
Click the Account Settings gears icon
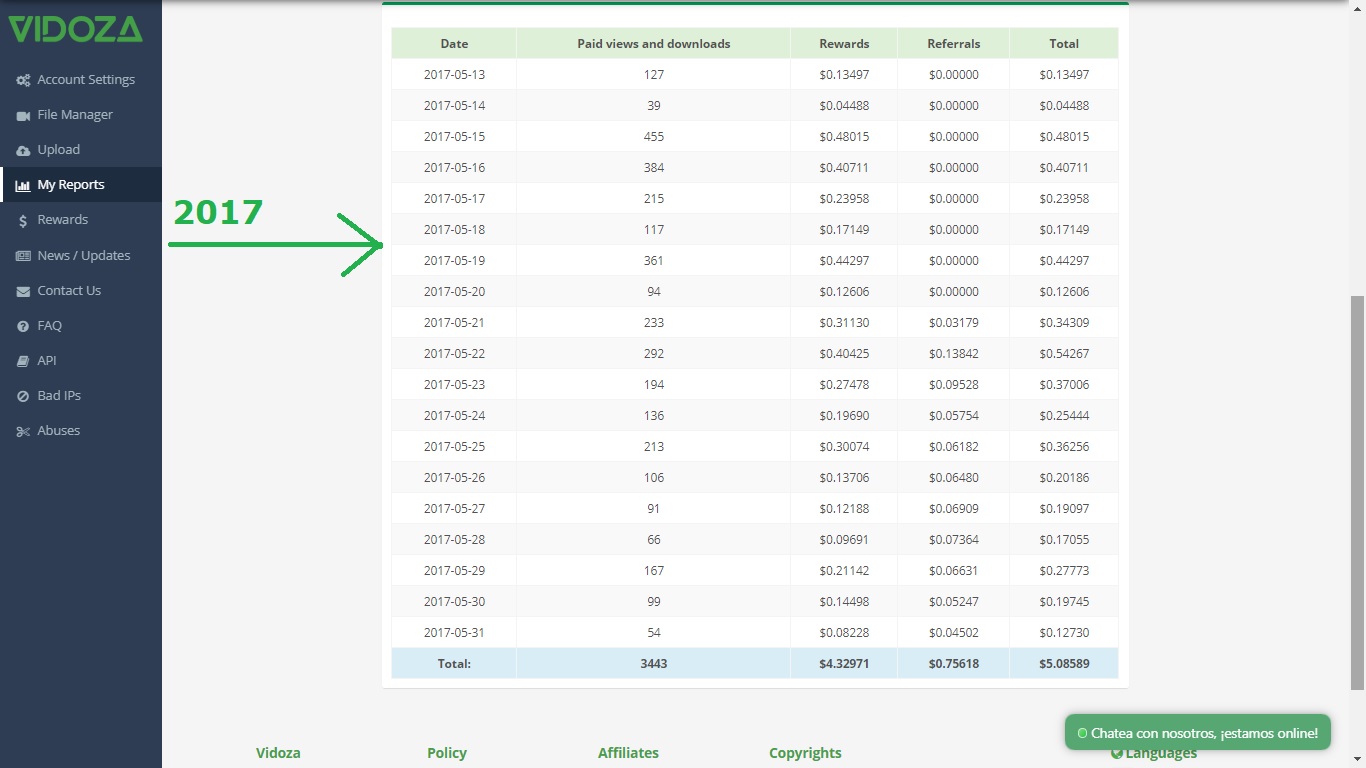pyautogui.click(x=23, y=80)
